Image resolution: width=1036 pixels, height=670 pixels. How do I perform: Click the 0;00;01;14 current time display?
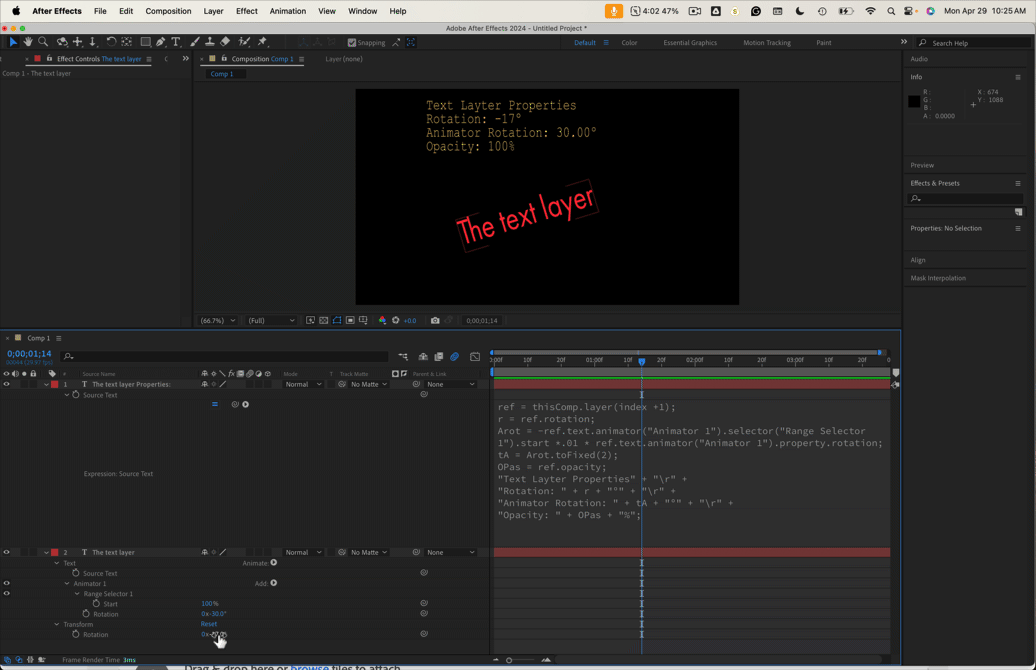point(29,354)
